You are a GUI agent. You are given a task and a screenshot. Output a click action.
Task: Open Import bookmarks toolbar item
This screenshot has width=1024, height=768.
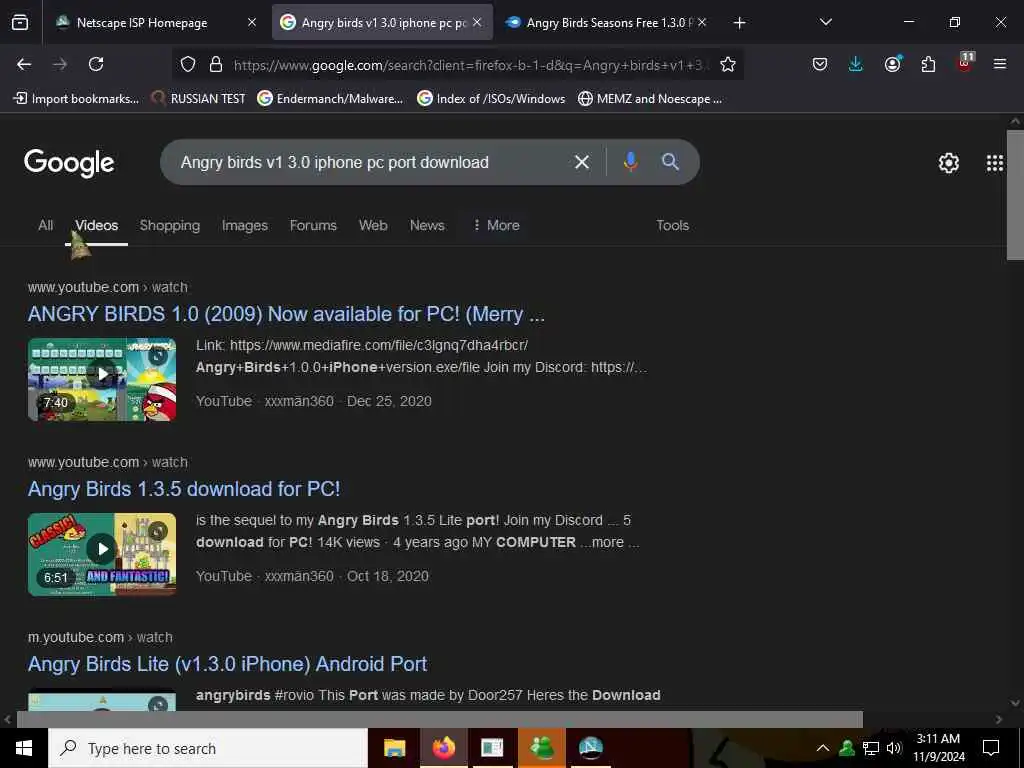coord(76,99)
